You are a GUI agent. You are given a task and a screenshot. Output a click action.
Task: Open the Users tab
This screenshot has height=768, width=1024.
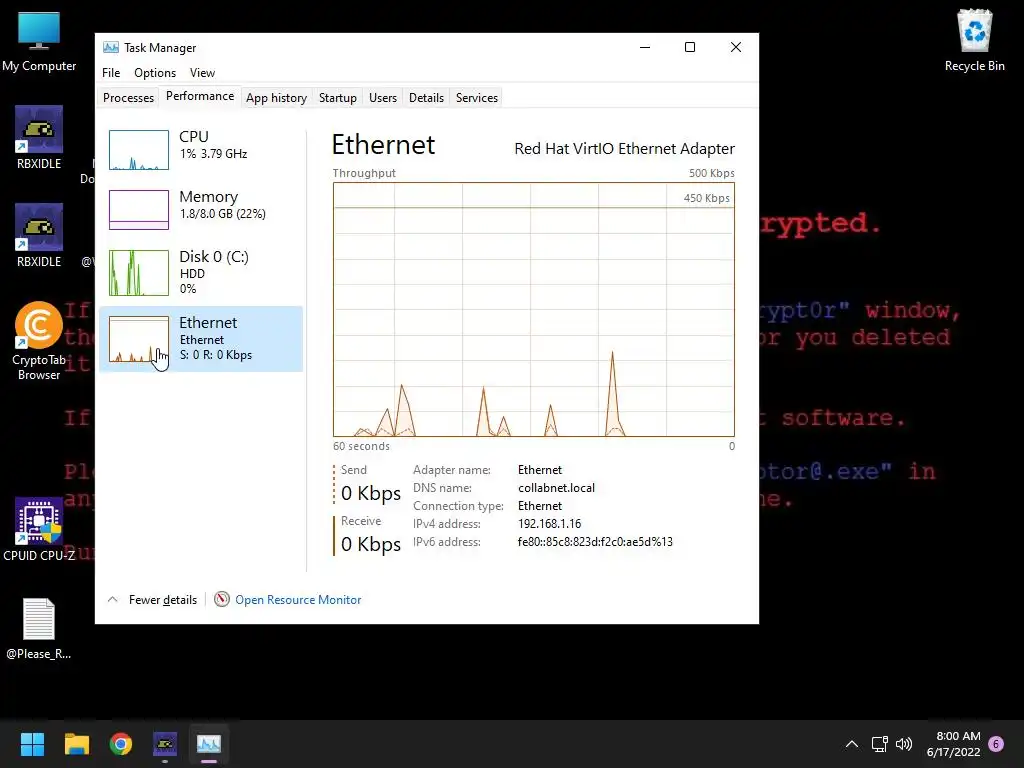coord(383,97)
